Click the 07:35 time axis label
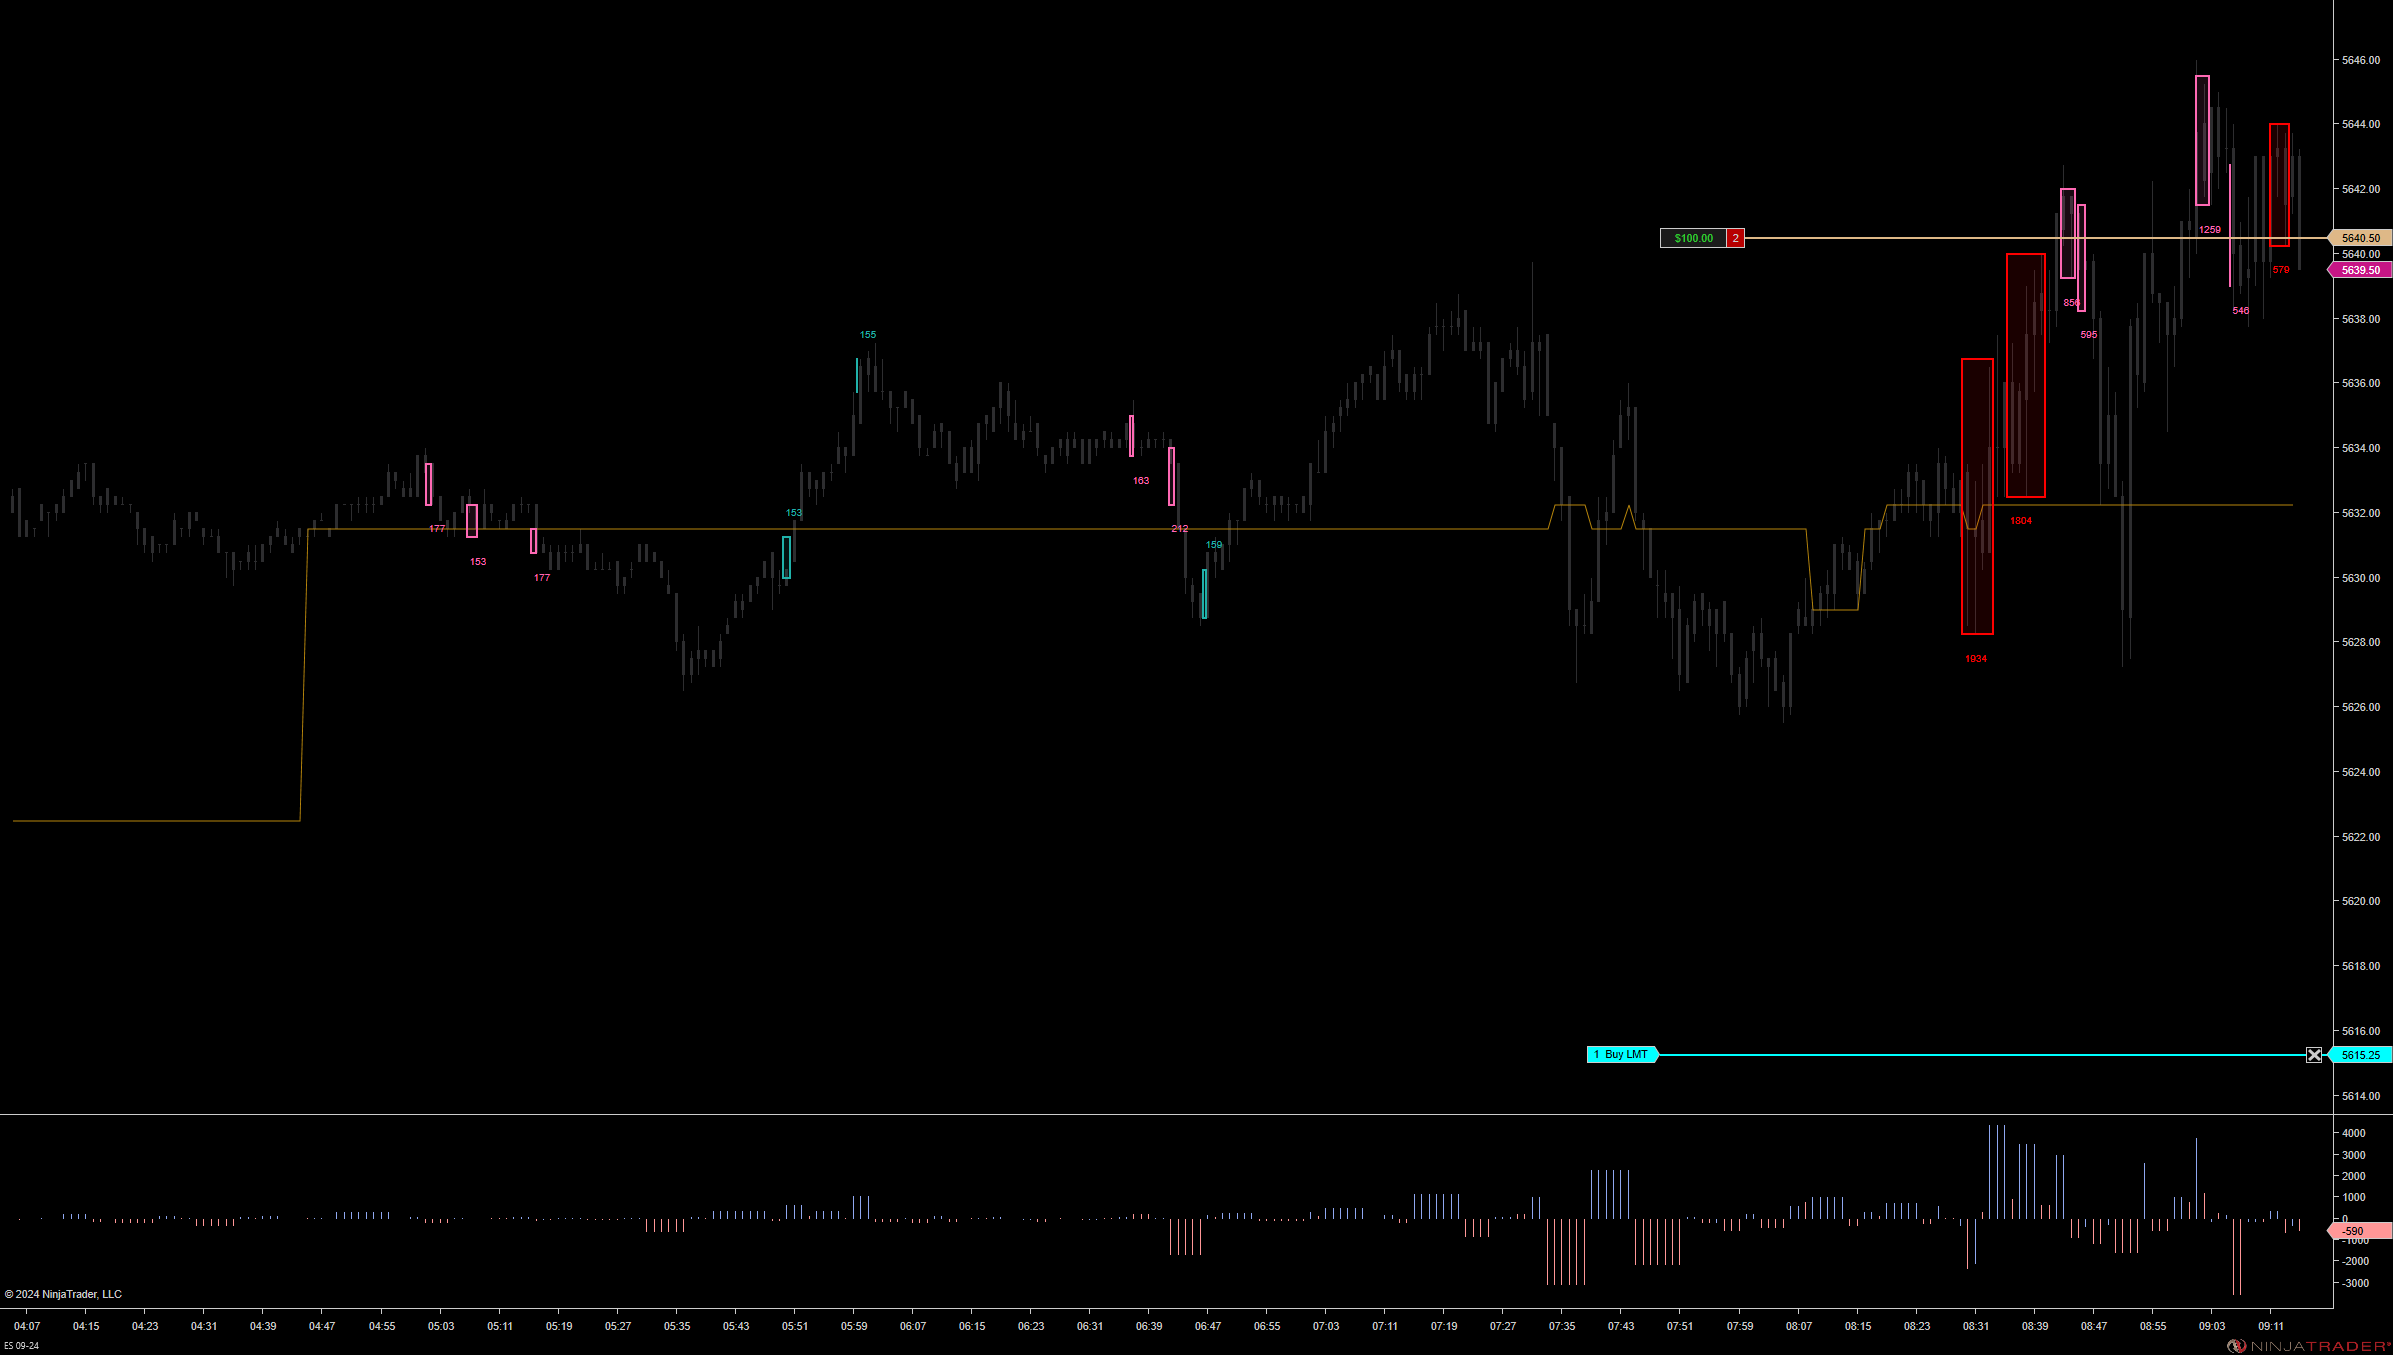This screenshot has height=1355, width=2393. (1562, 1326)
